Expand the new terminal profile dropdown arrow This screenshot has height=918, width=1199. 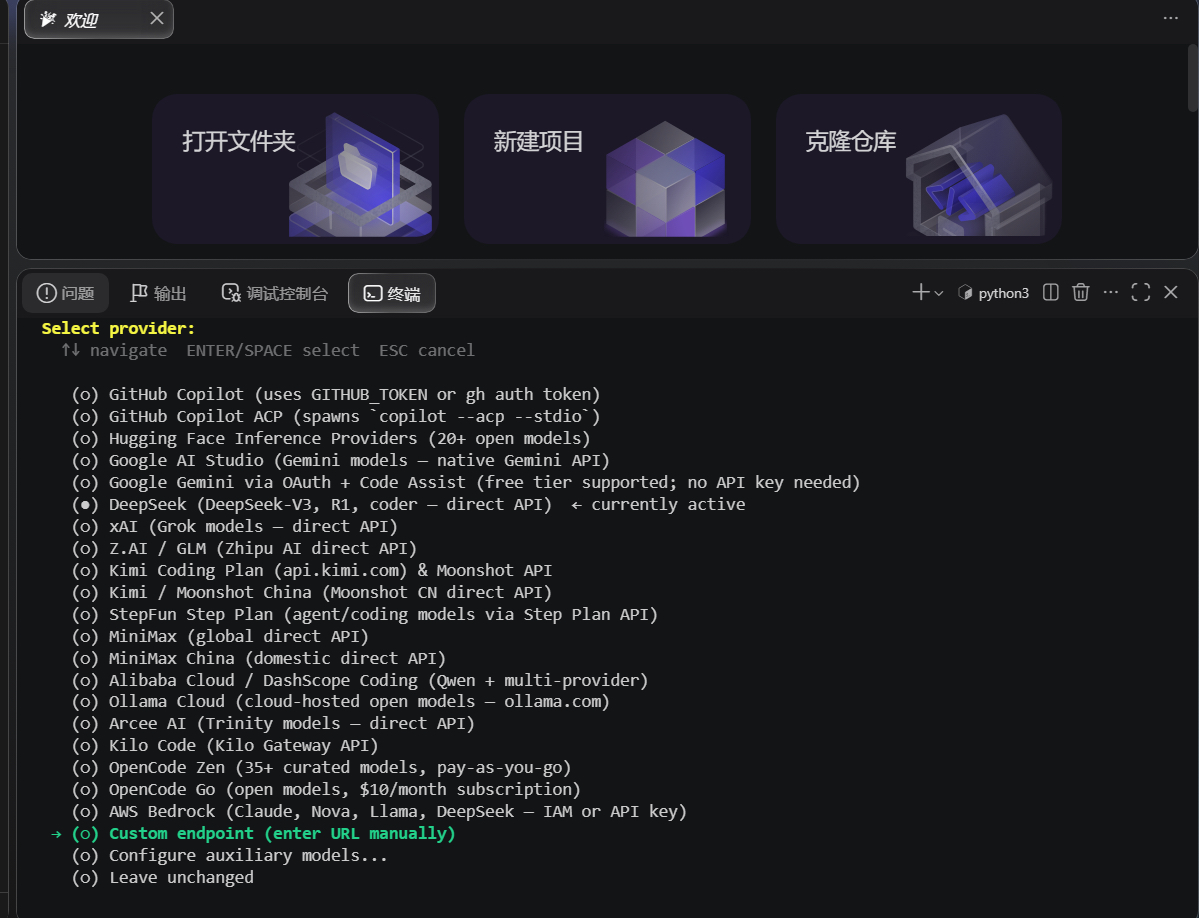[939, 293]
